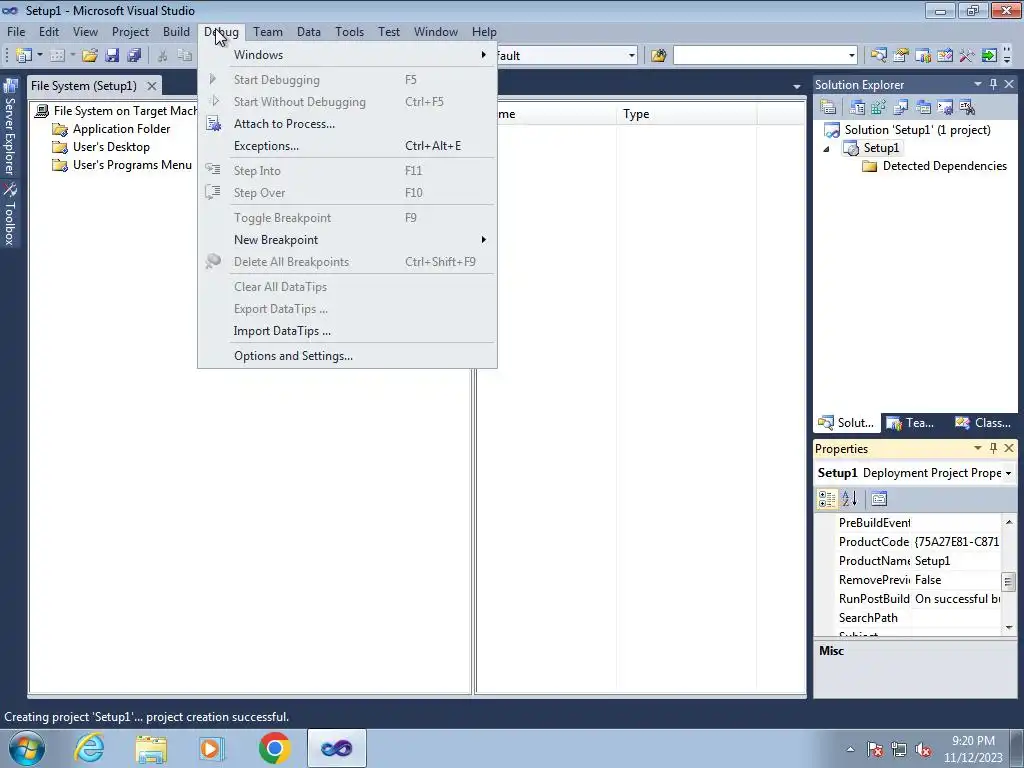Open the Toolbox side tab
This screenshot has width=1024, height=768.
[10, 215]
